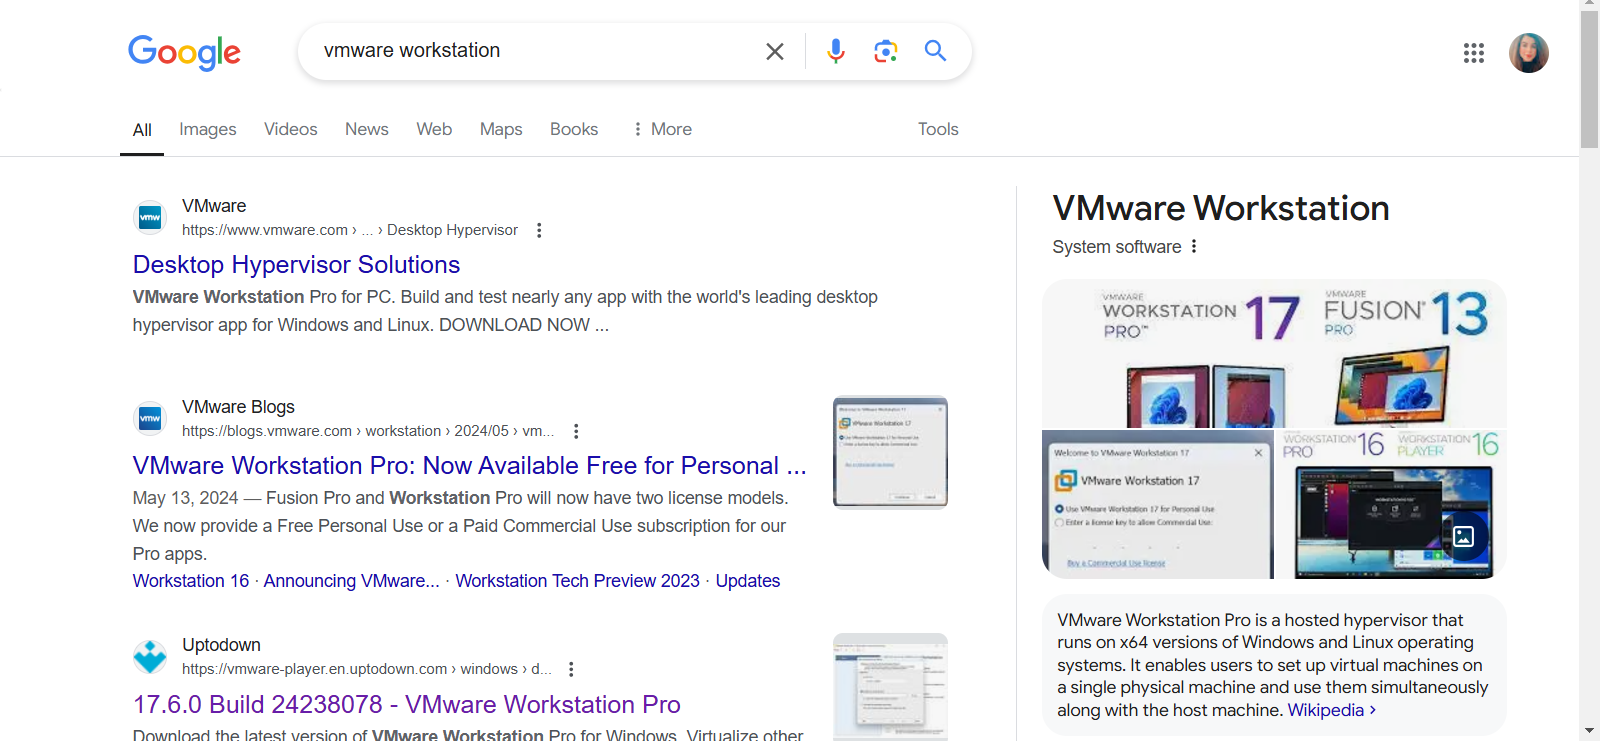The image size is (1600, 741).
Task: Select the All results tab
Action: [142, 130]
